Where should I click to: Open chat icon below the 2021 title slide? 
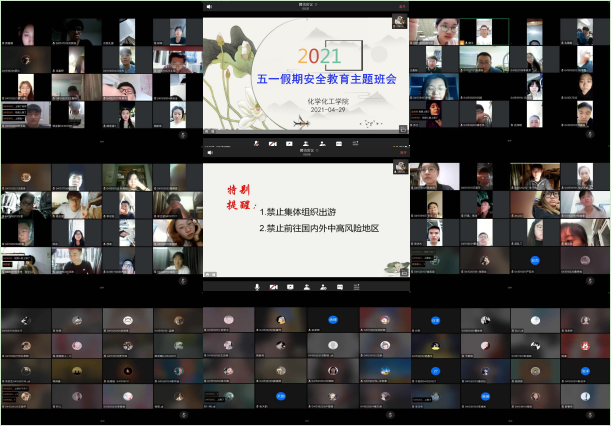338,144
